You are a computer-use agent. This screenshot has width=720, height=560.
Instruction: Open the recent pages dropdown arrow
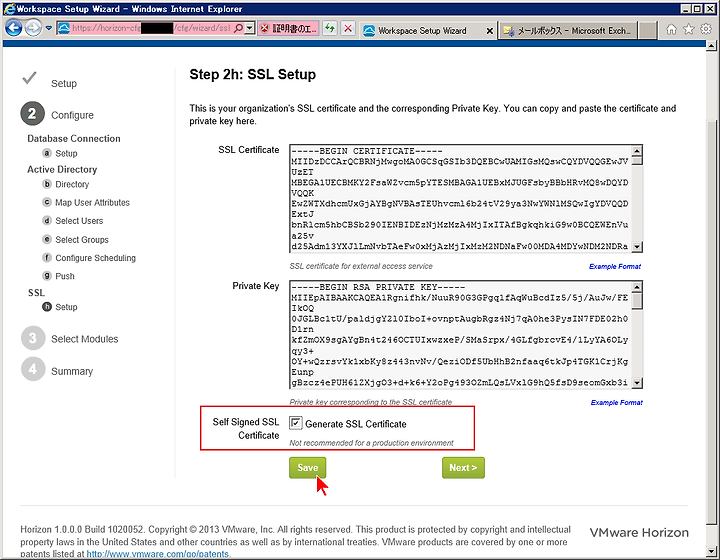point(49,28)
